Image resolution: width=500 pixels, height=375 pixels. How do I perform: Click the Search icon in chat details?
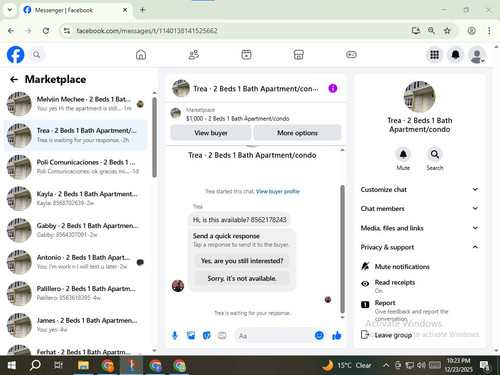[435, 154]
